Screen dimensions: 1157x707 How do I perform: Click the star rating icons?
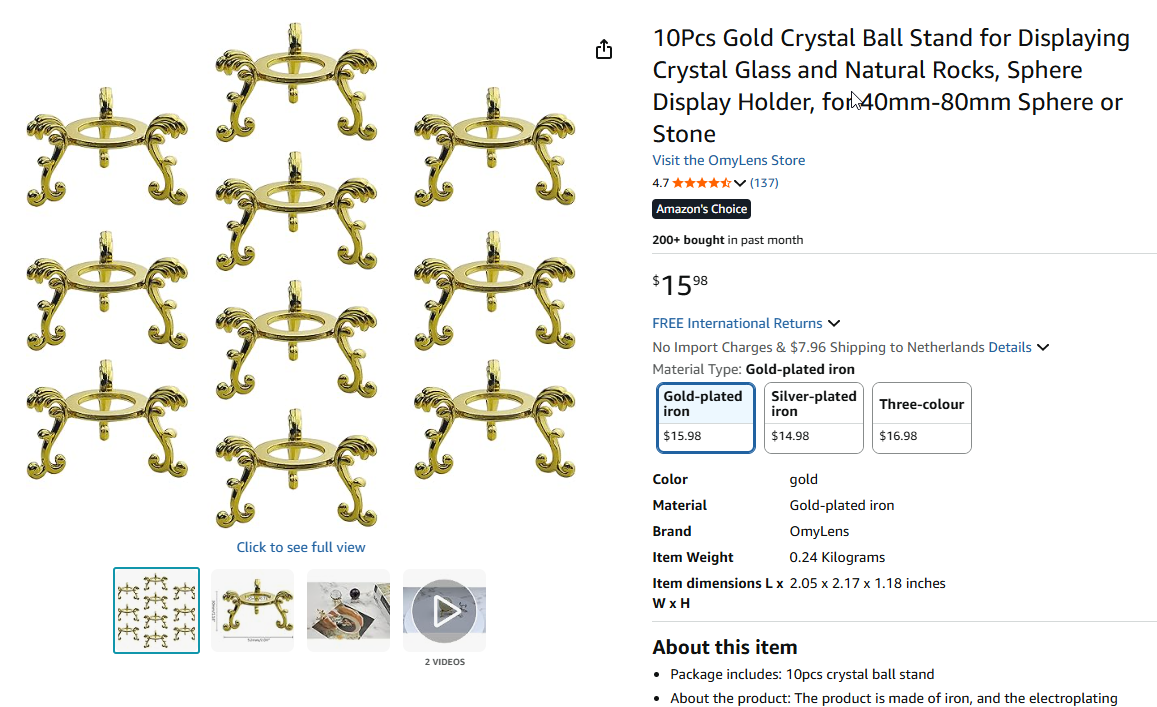701,183
